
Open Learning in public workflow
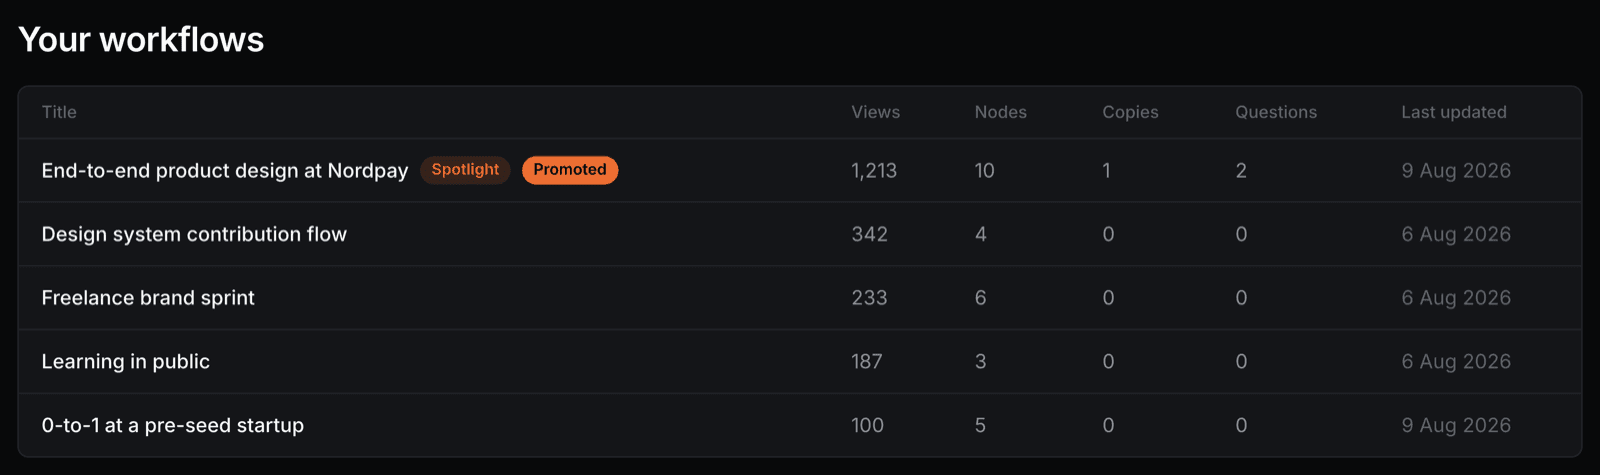click(126, 362)
